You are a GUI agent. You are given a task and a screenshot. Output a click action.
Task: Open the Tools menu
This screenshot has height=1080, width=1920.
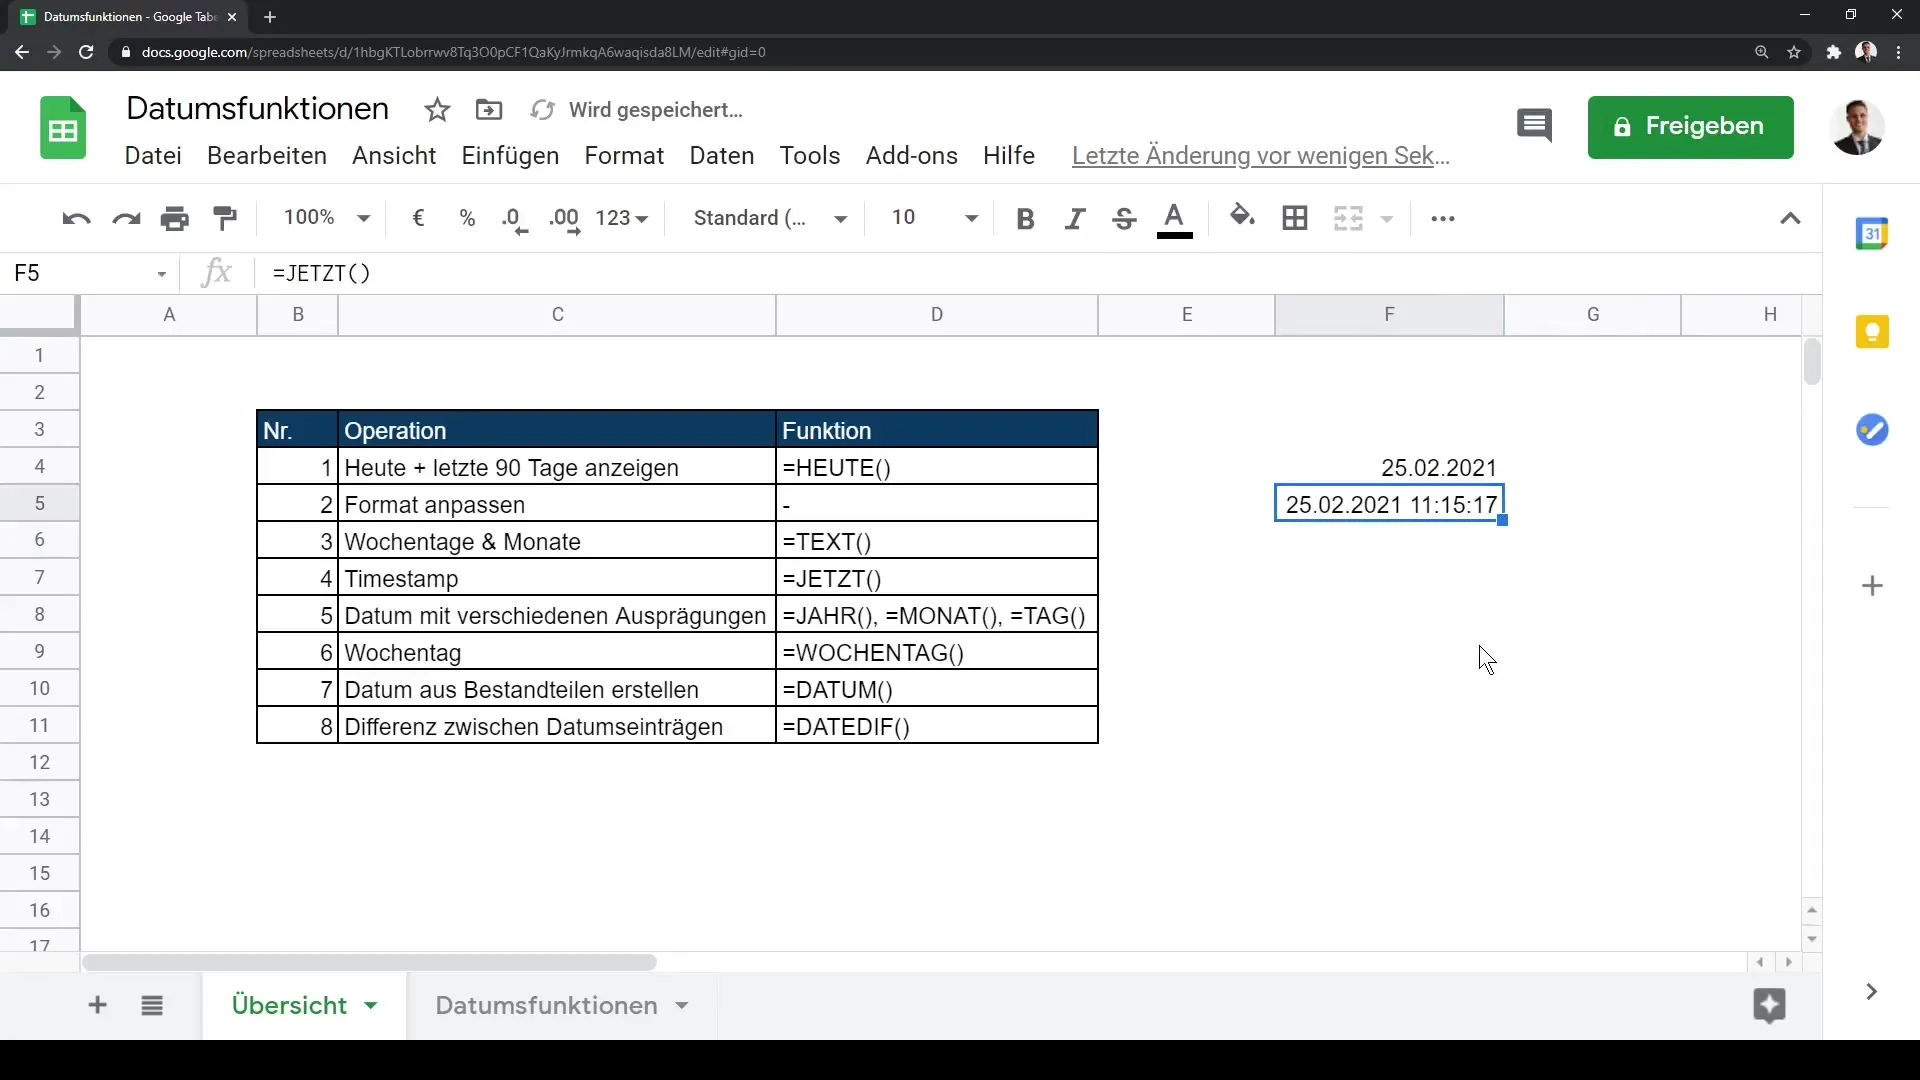(x=810, y=156)
